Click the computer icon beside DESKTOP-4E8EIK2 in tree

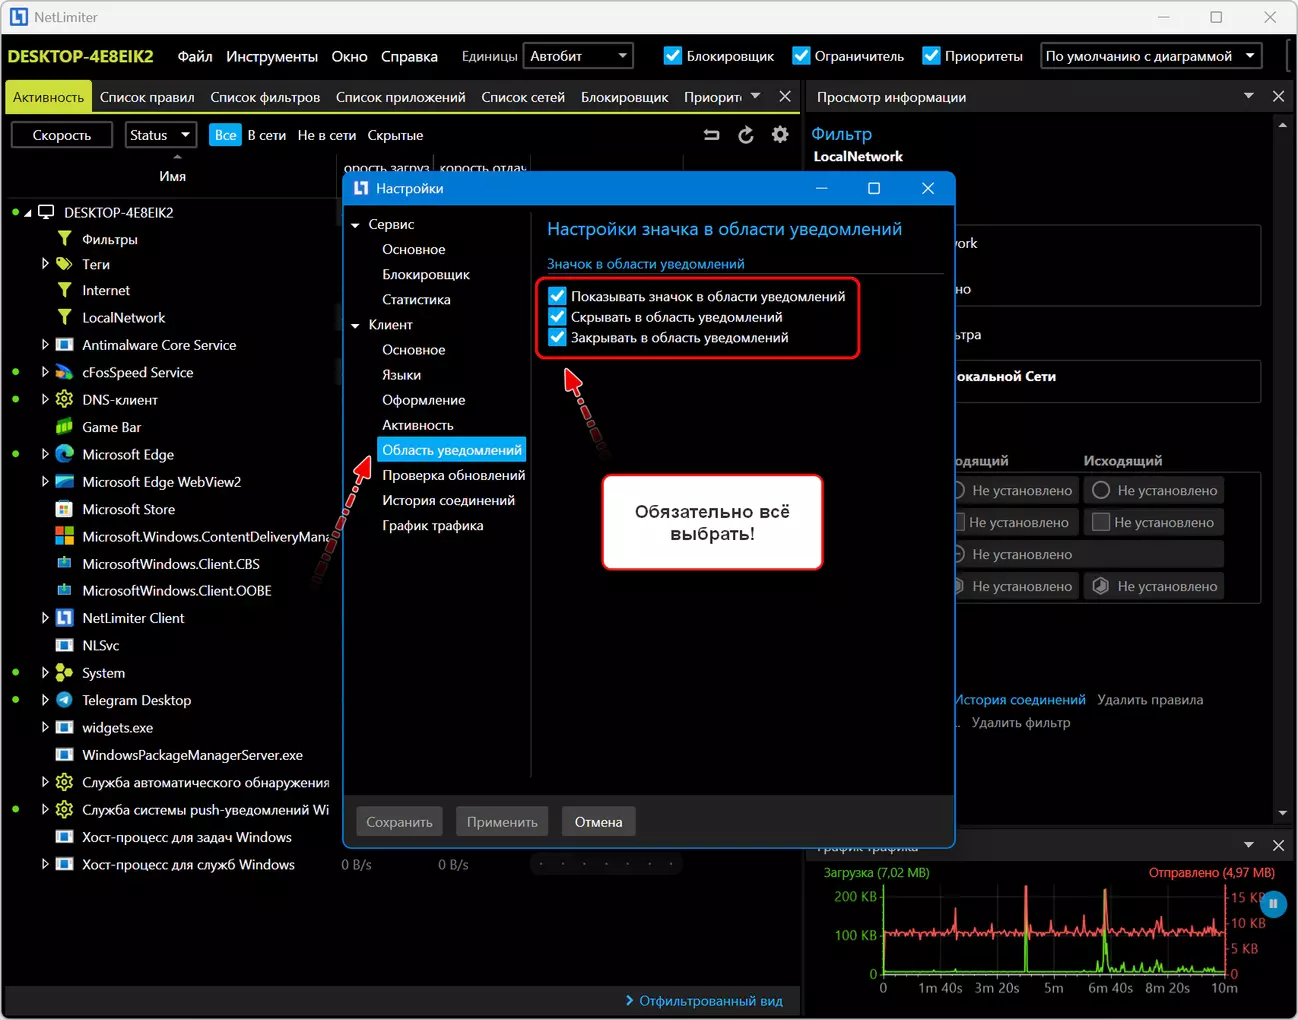[46, 212]
